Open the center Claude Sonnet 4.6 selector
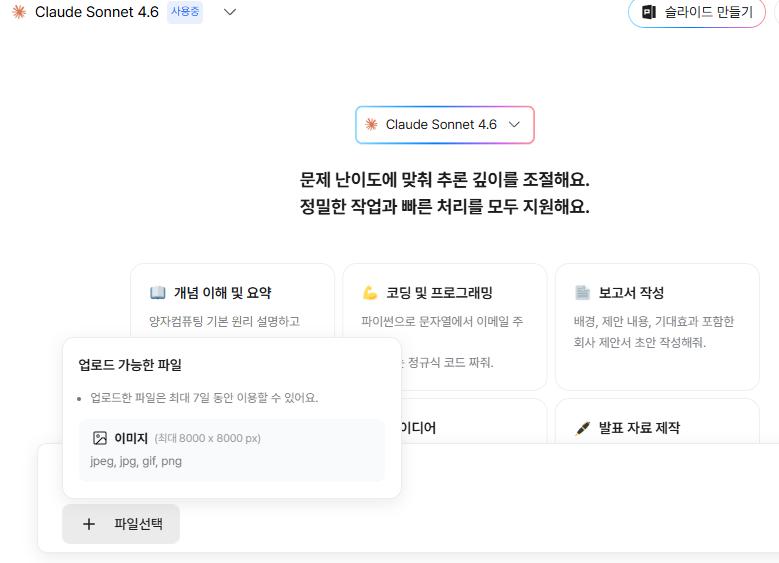 pyautogui.click(x=445, y=125)
